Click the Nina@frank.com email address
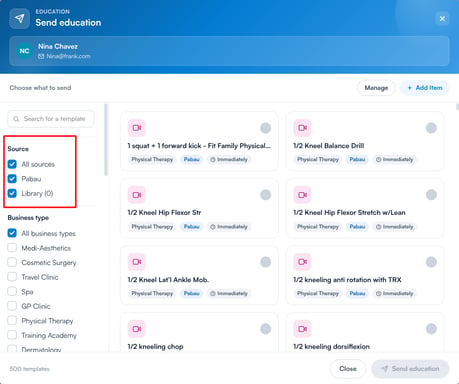459x384 pixels. 68,56
